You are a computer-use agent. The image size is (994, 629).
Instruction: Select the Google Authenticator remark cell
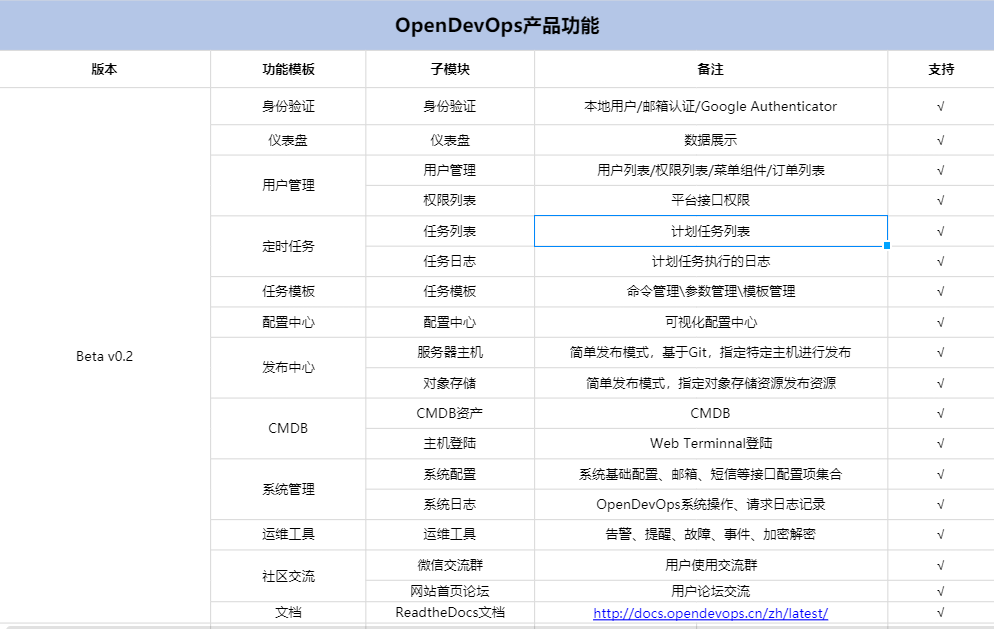[x=711, y=107]
